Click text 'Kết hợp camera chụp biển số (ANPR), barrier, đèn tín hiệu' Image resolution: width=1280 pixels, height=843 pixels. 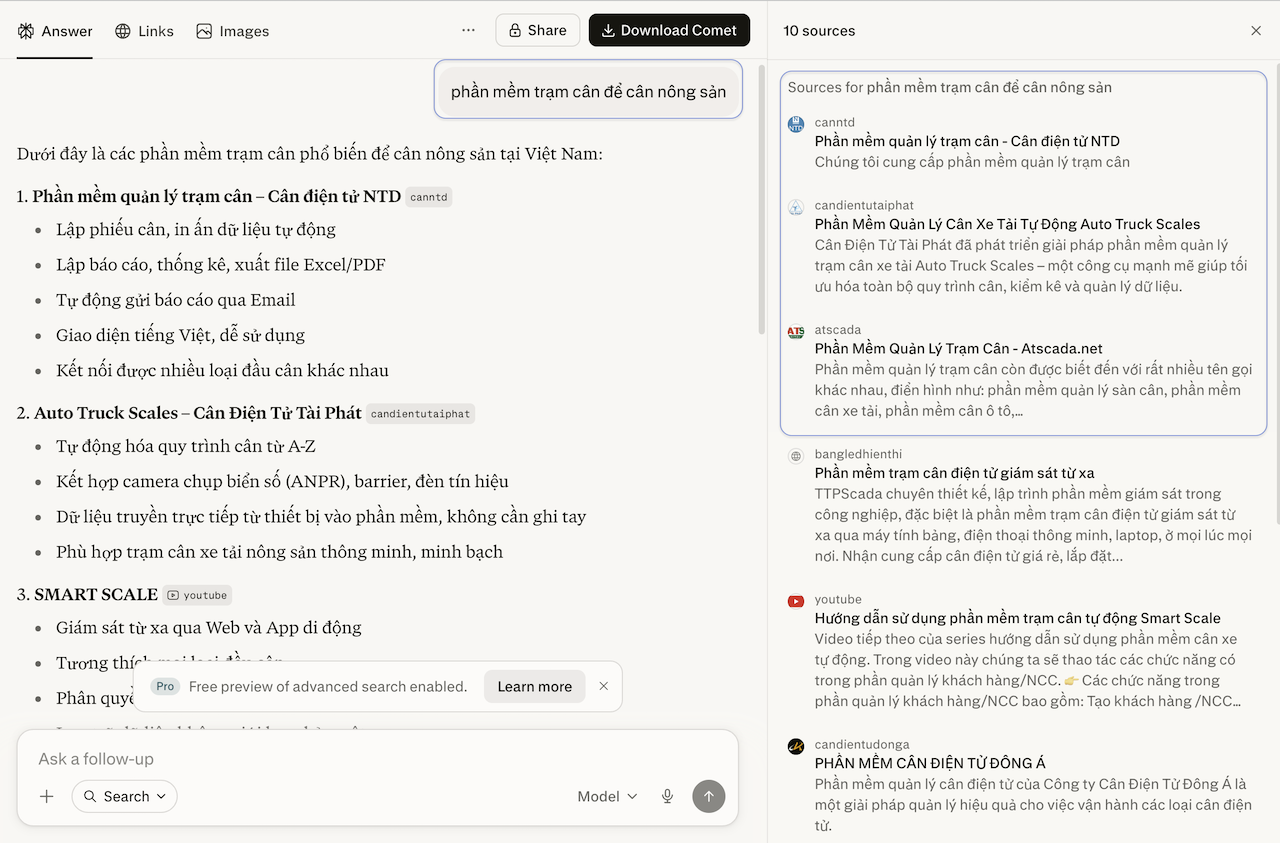[282, 482]
